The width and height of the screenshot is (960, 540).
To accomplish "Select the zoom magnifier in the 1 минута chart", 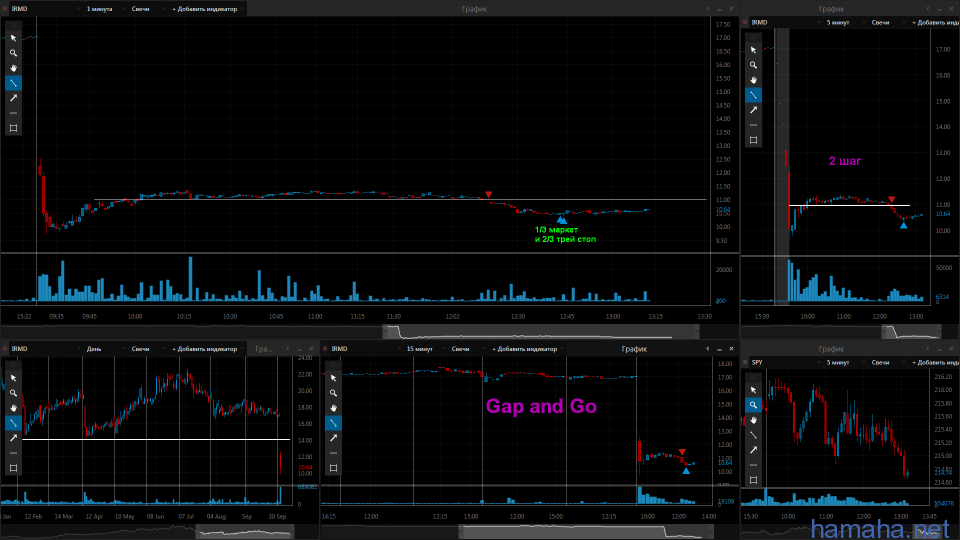I will (13, 53).
